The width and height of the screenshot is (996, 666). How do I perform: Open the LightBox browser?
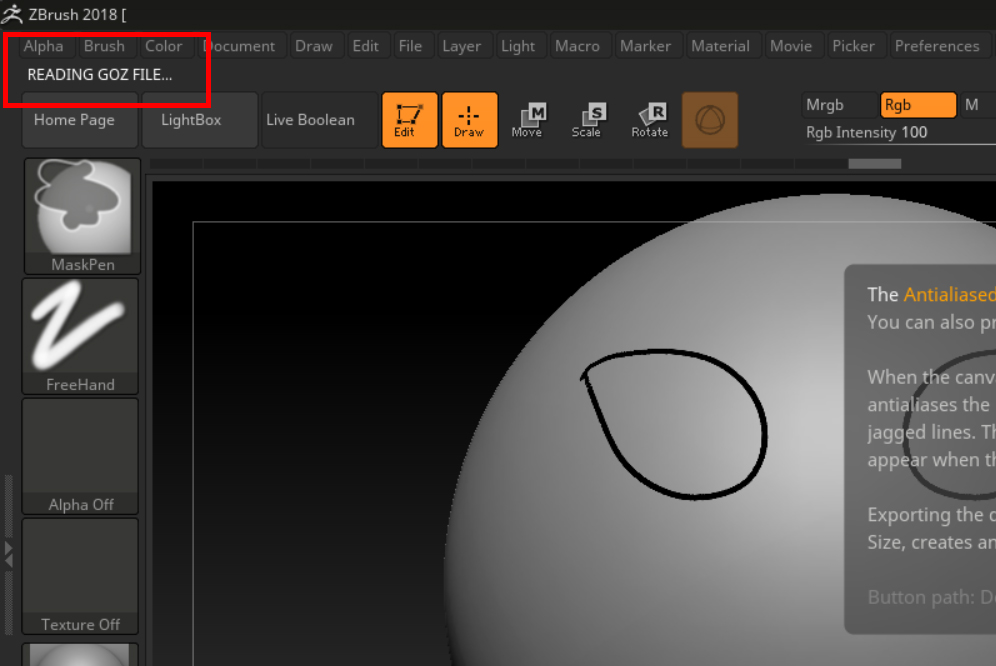(x=200, y=120)
